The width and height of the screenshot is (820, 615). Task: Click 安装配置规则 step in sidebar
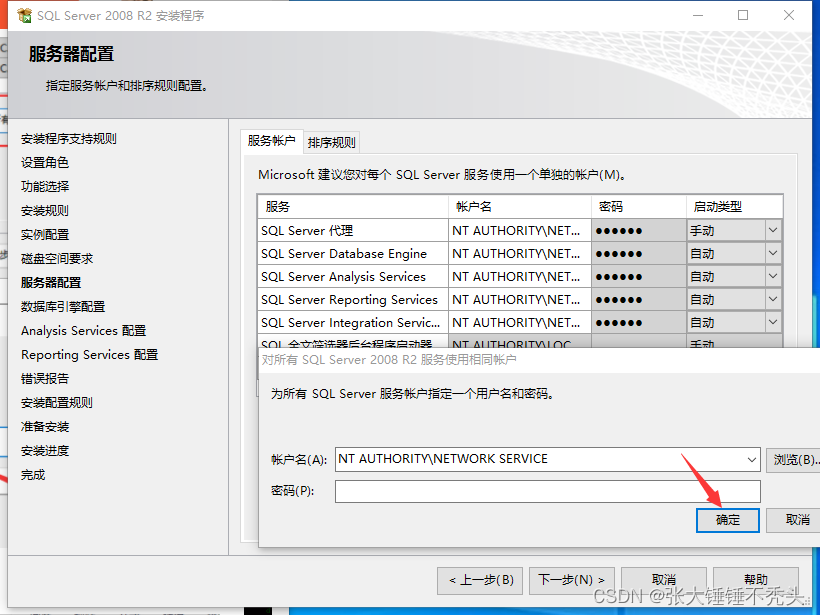(57, 403)
